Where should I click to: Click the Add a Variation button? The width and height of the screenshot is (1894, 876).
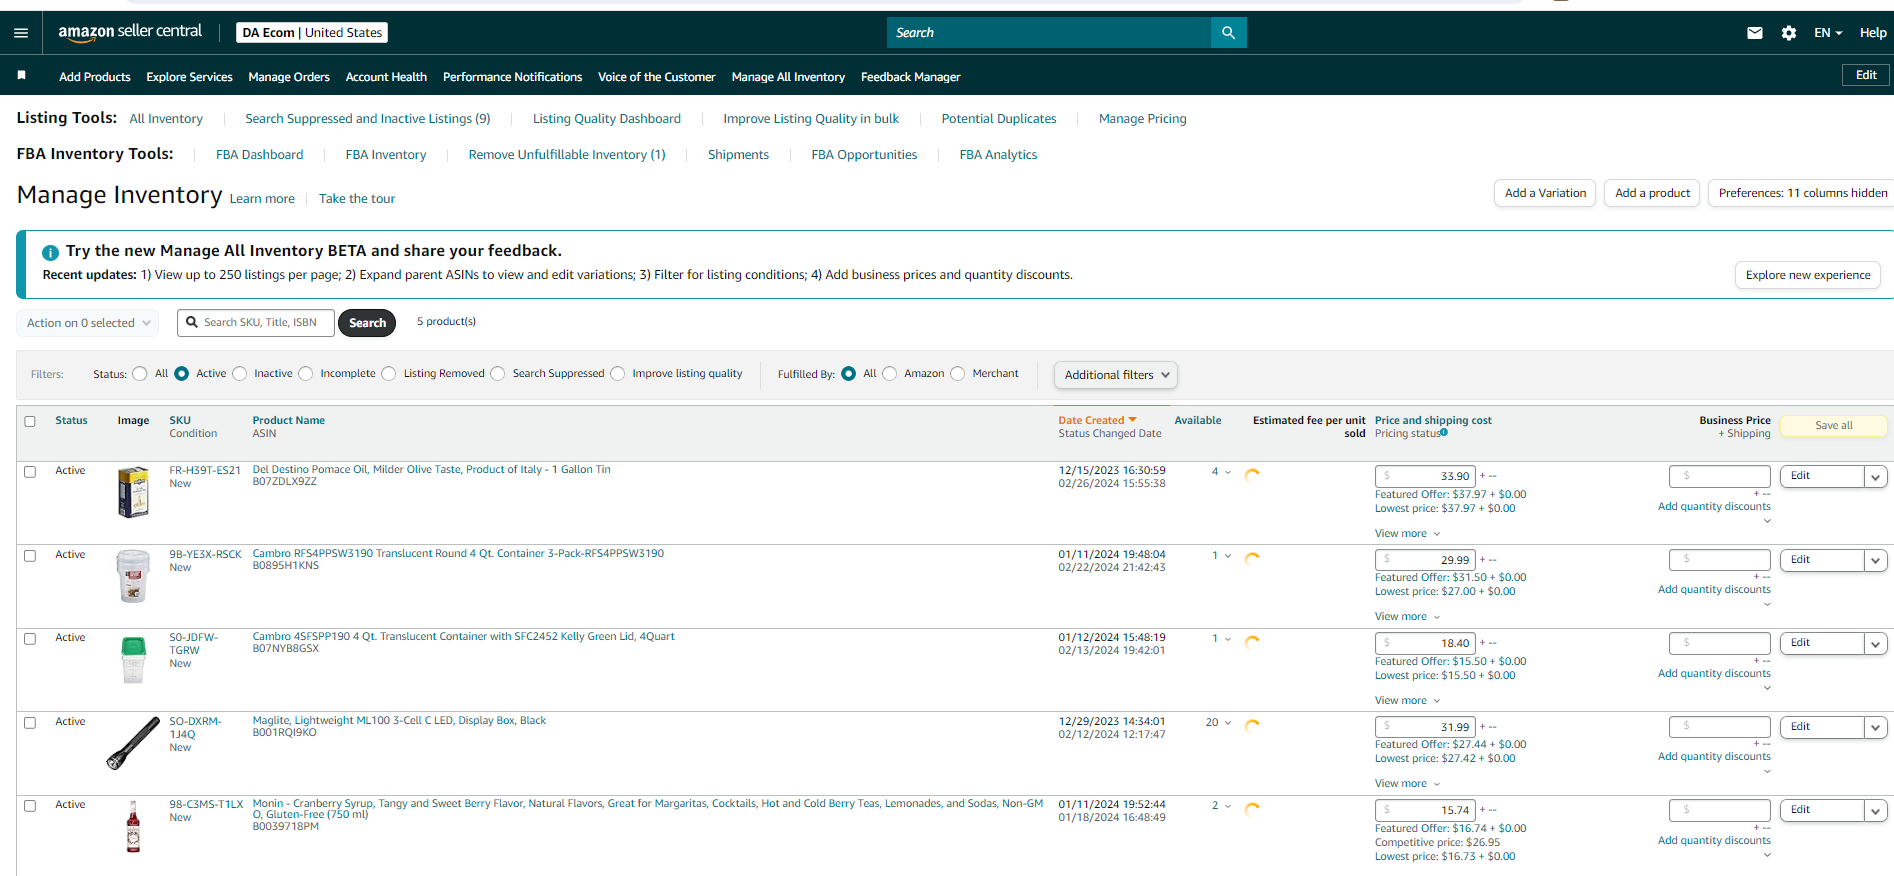[1545, 193]
